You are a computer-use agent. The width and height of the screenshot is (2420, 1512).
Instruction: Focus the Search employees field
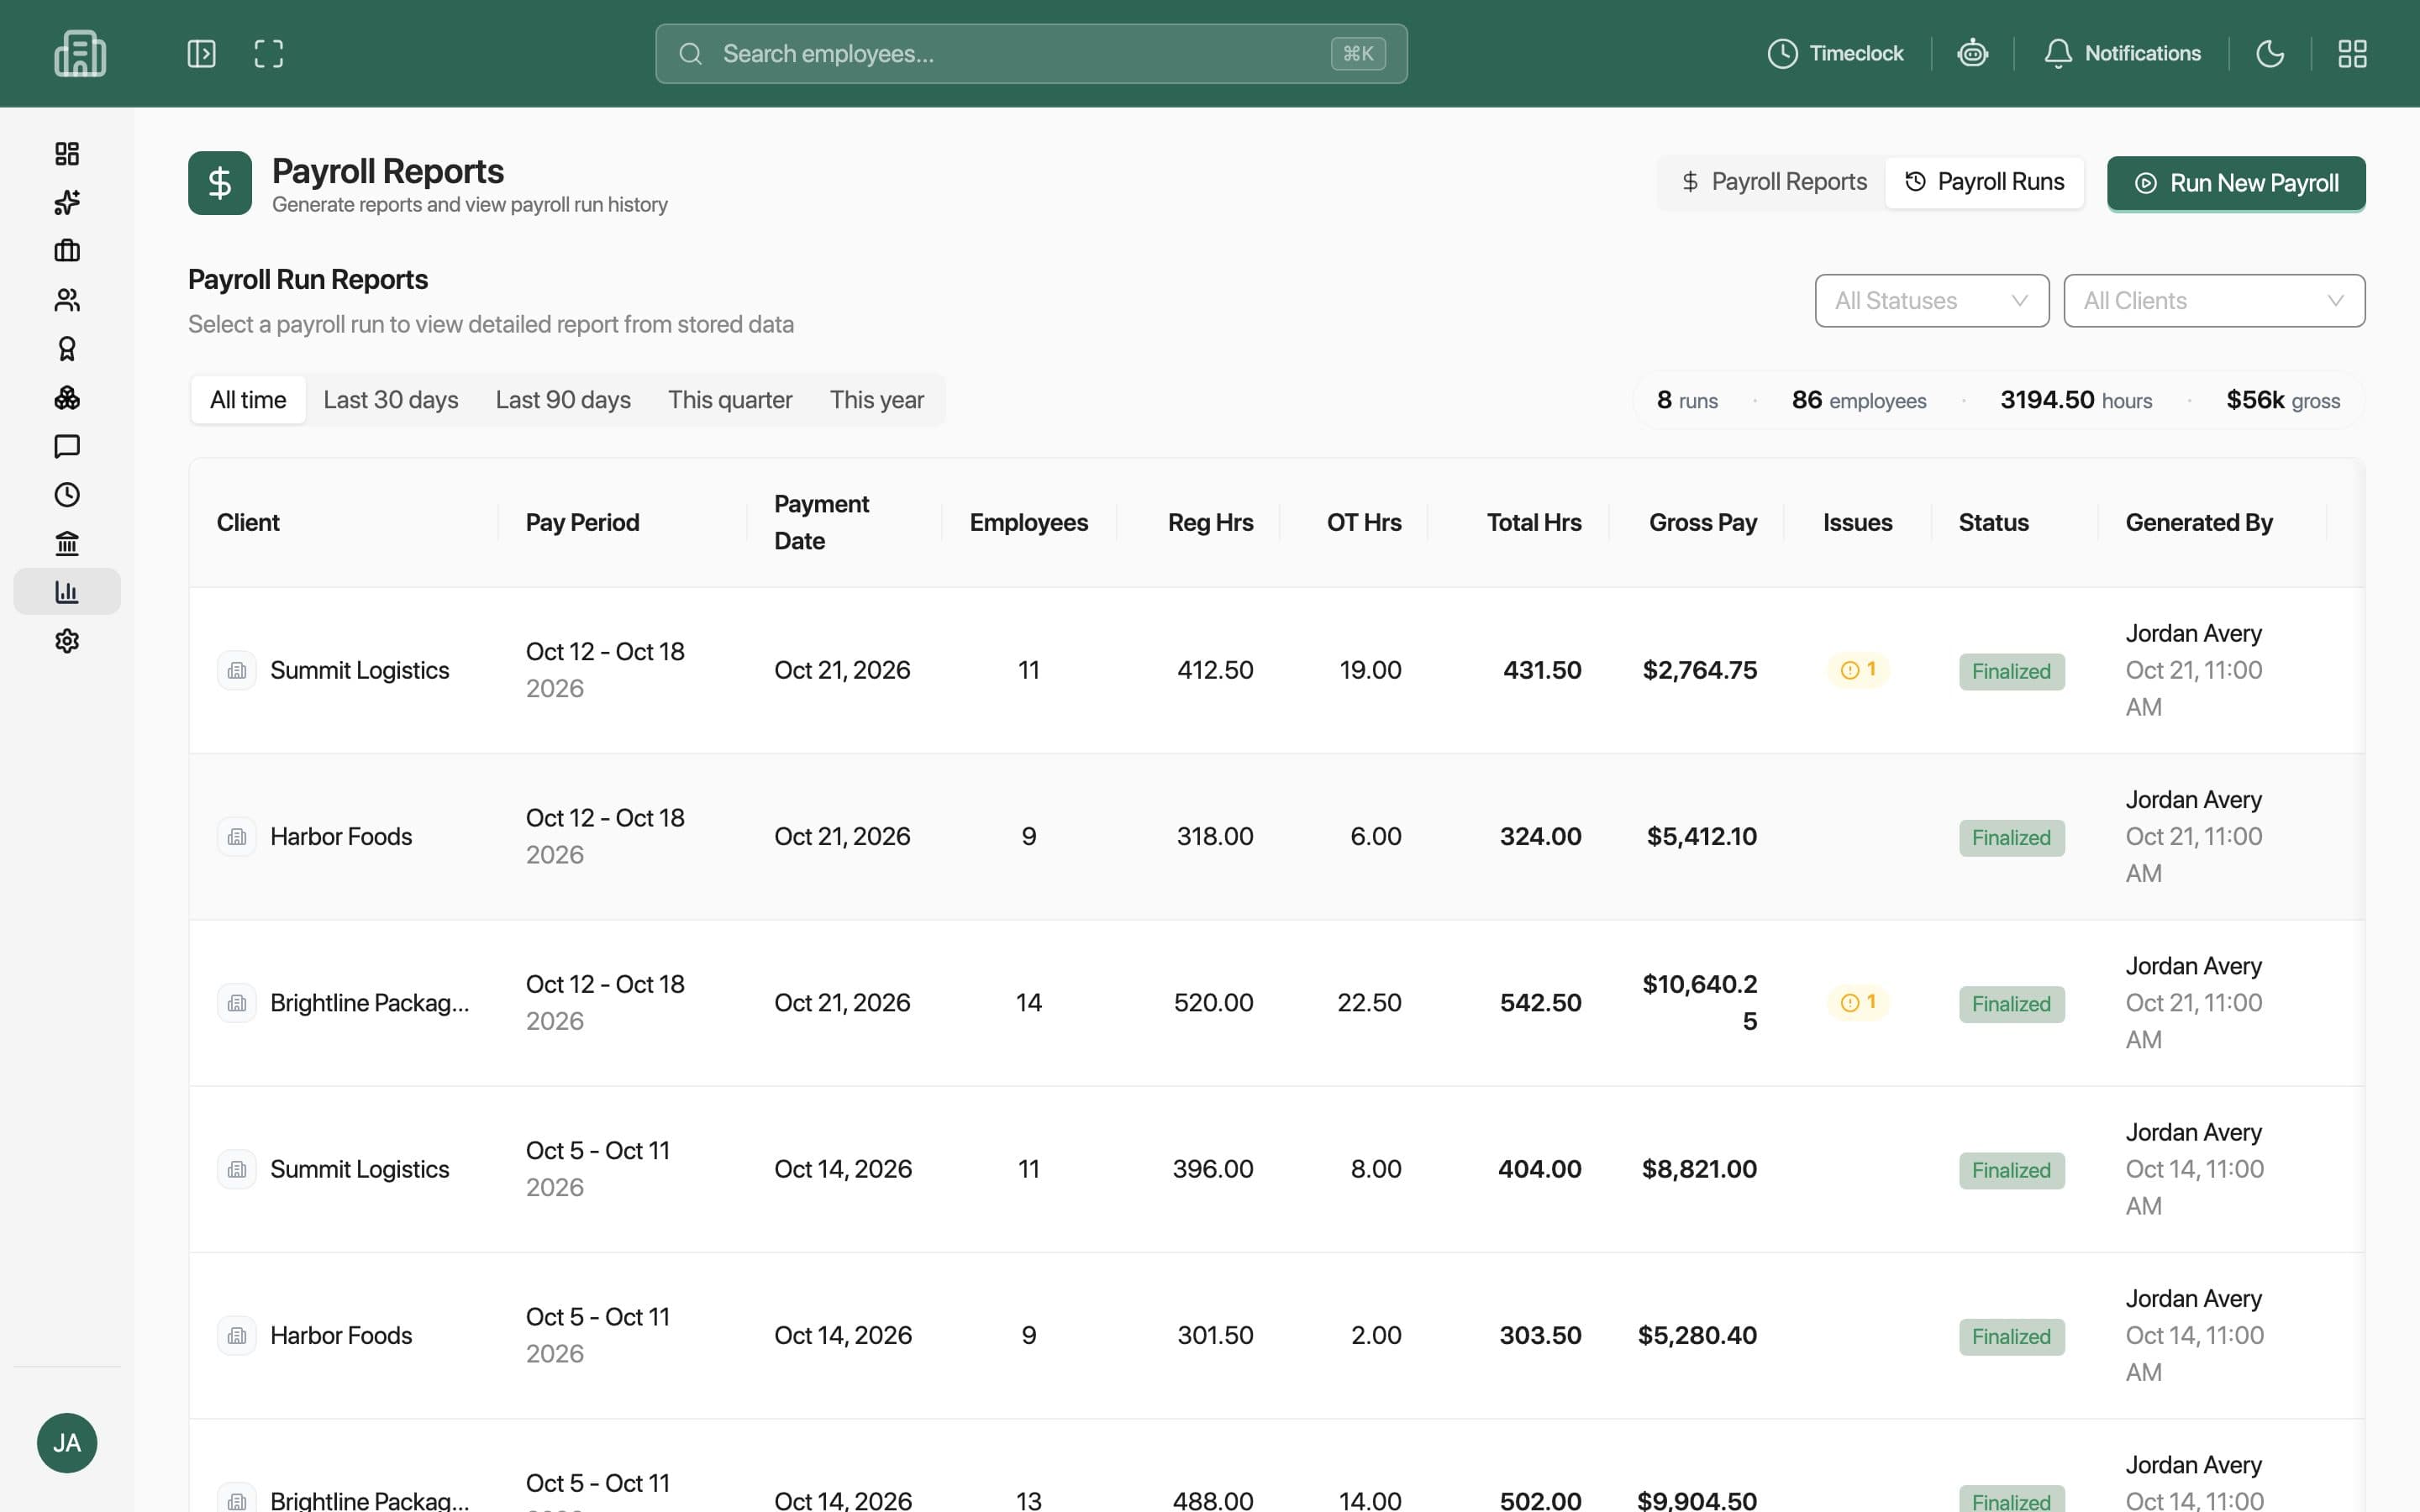[1031, 54]
